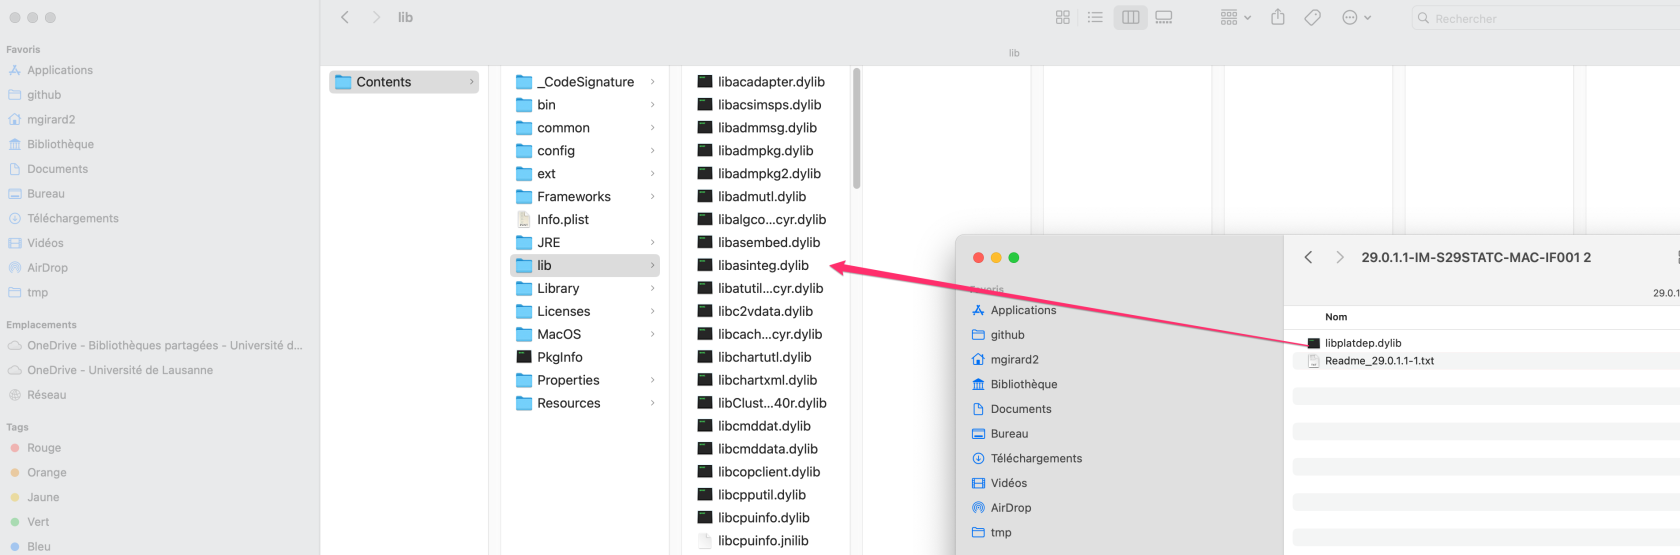Select the column view button
The image size is (1680, 555).
click(1130, 17)
